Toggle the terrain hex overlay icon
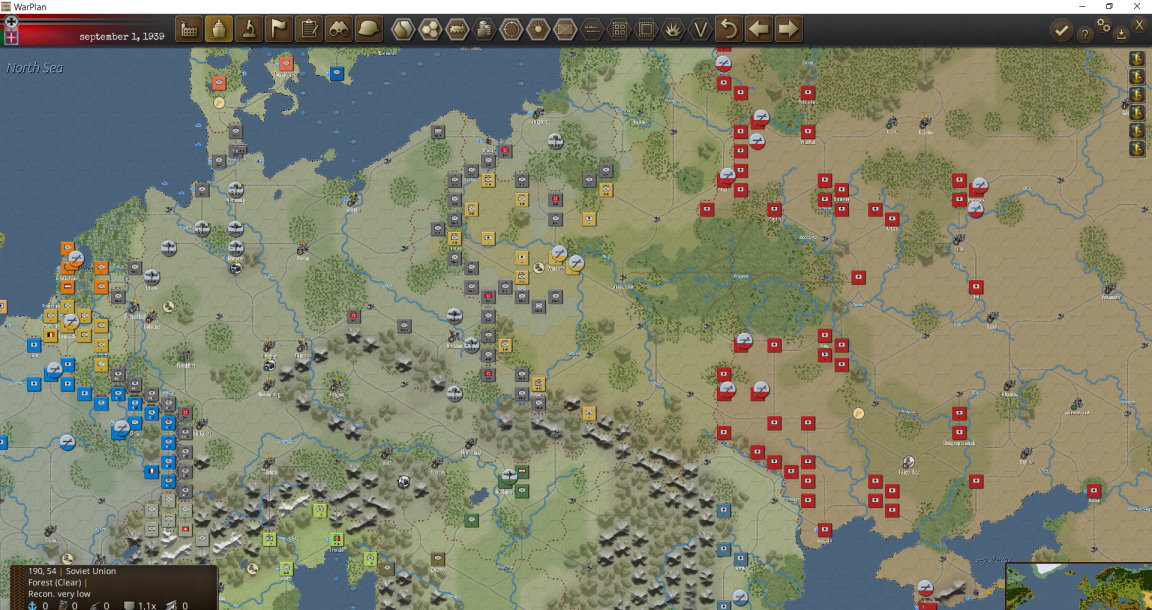Image resolution: width=1152 pixels, height=610 pixels. click(403, 29)
